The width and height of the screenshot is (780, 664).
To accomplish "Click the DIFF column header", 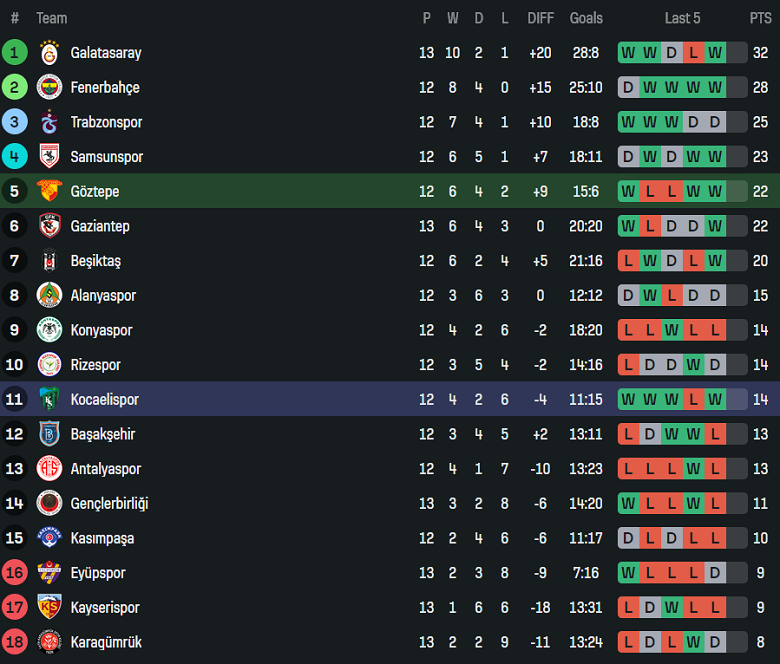I will pos(540,18).
